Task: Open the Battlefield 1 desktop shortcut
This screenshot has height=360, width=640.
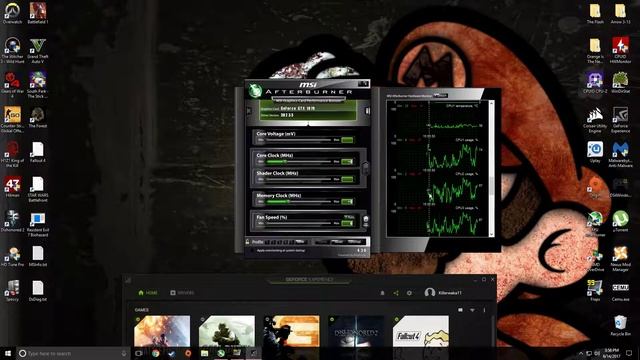Action: [x=38, y=13]
